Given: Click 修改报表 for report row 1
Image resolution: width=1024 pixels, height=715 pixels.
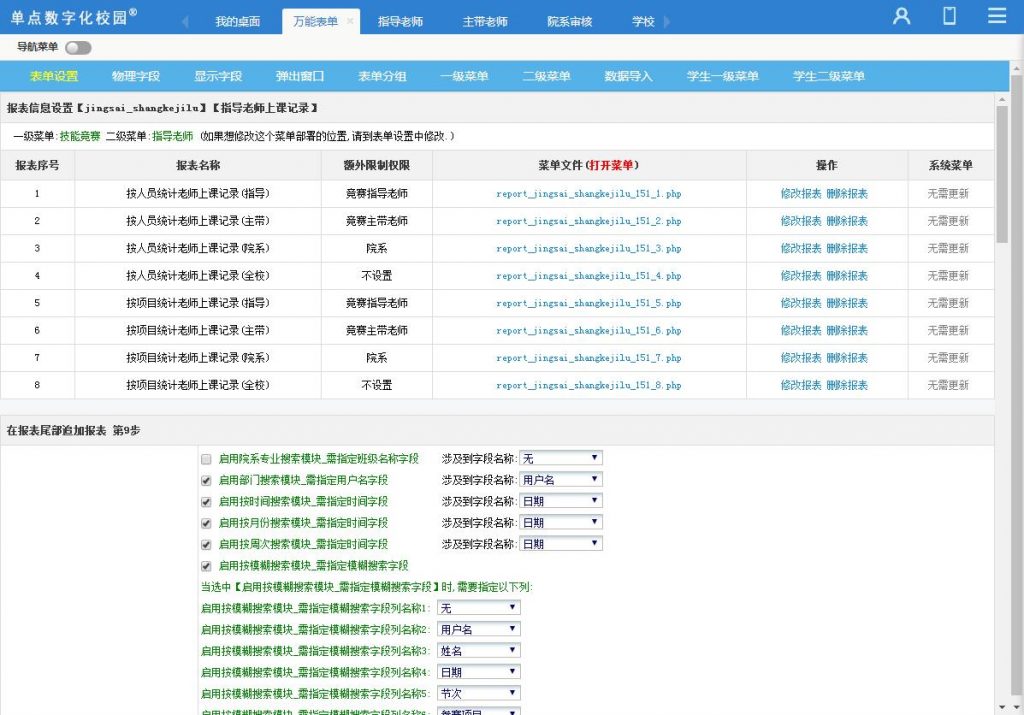Looking at the screenshot, I should (801, 194).
